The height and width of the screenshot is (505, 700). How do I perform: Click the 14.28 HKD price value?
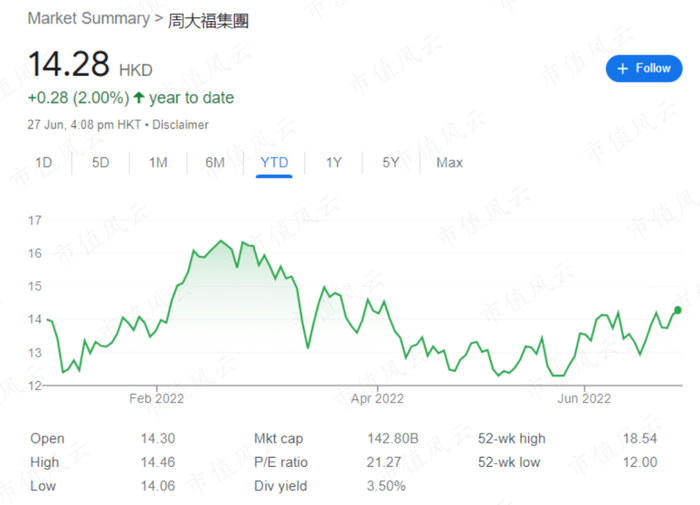click(68, 65)
